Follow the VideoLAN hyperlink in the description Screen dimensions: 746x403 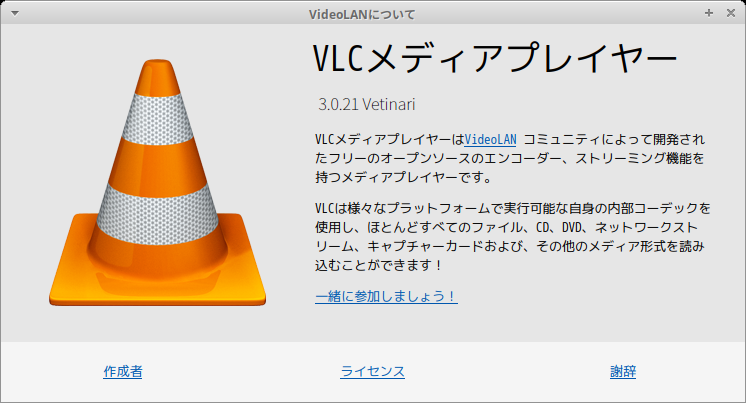click(490, 139)
